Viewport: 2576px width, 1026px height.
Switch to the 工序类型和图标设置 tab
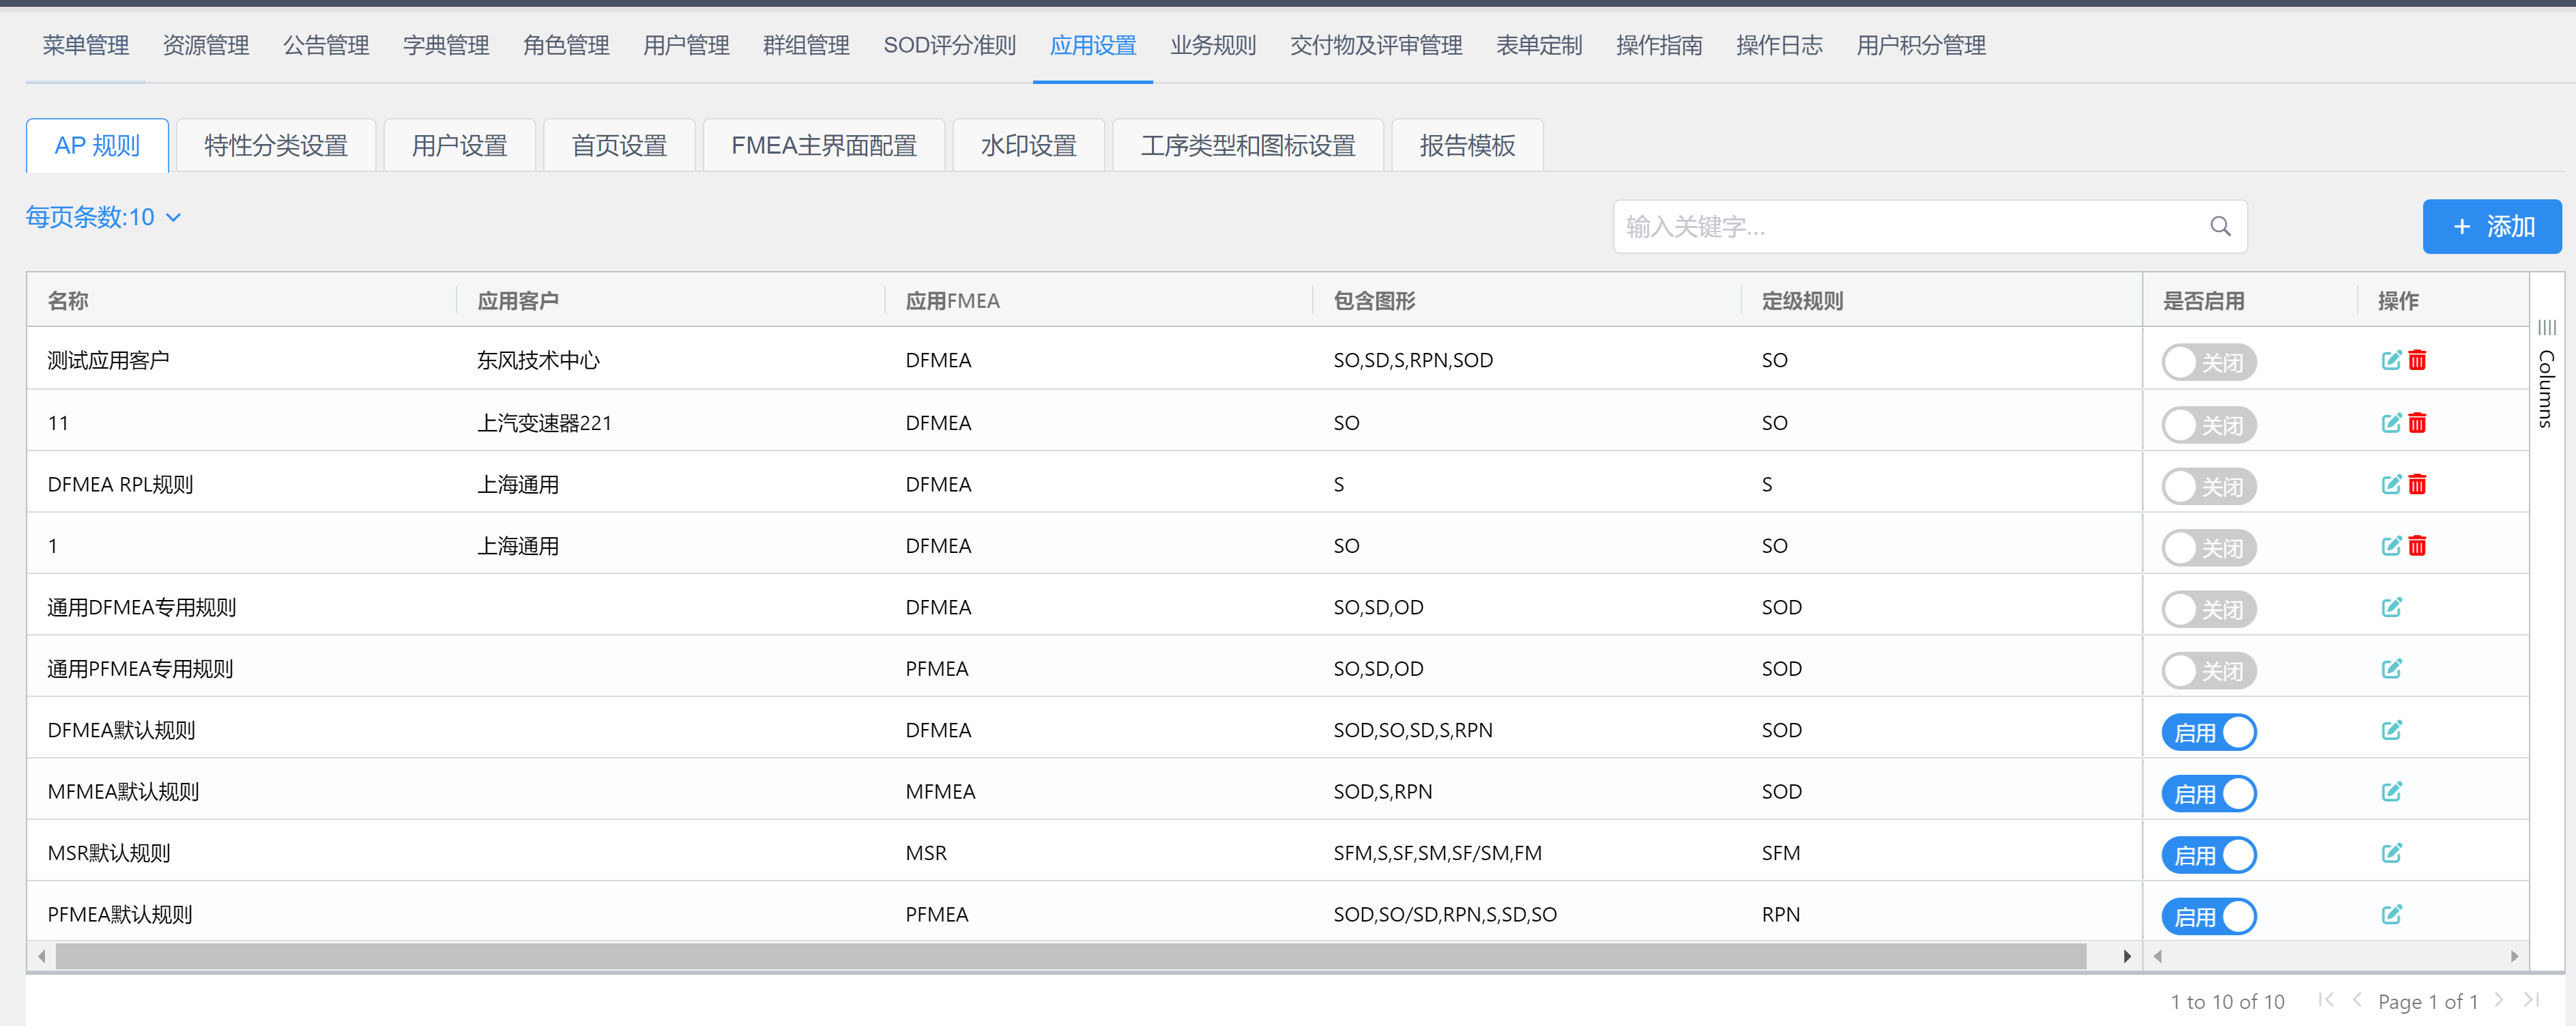(x=1248, y=145)
